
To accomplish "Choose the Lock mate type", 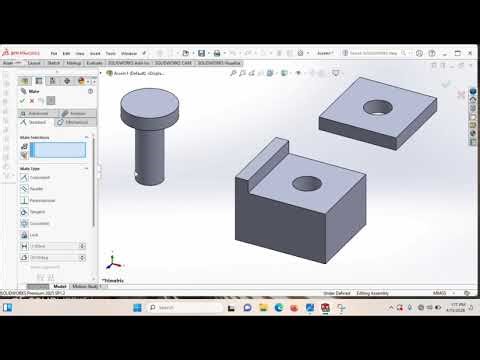I will point(29,235).
